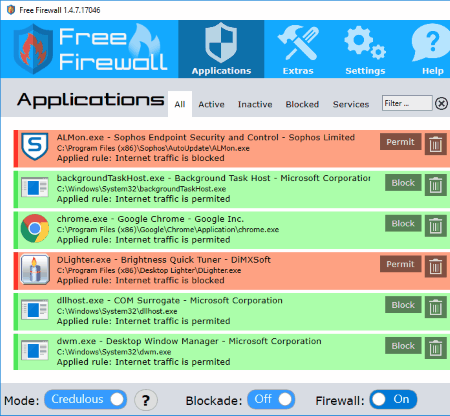Select the DLighter.exe Brightness Quick Tuner text

coord(164,260)
